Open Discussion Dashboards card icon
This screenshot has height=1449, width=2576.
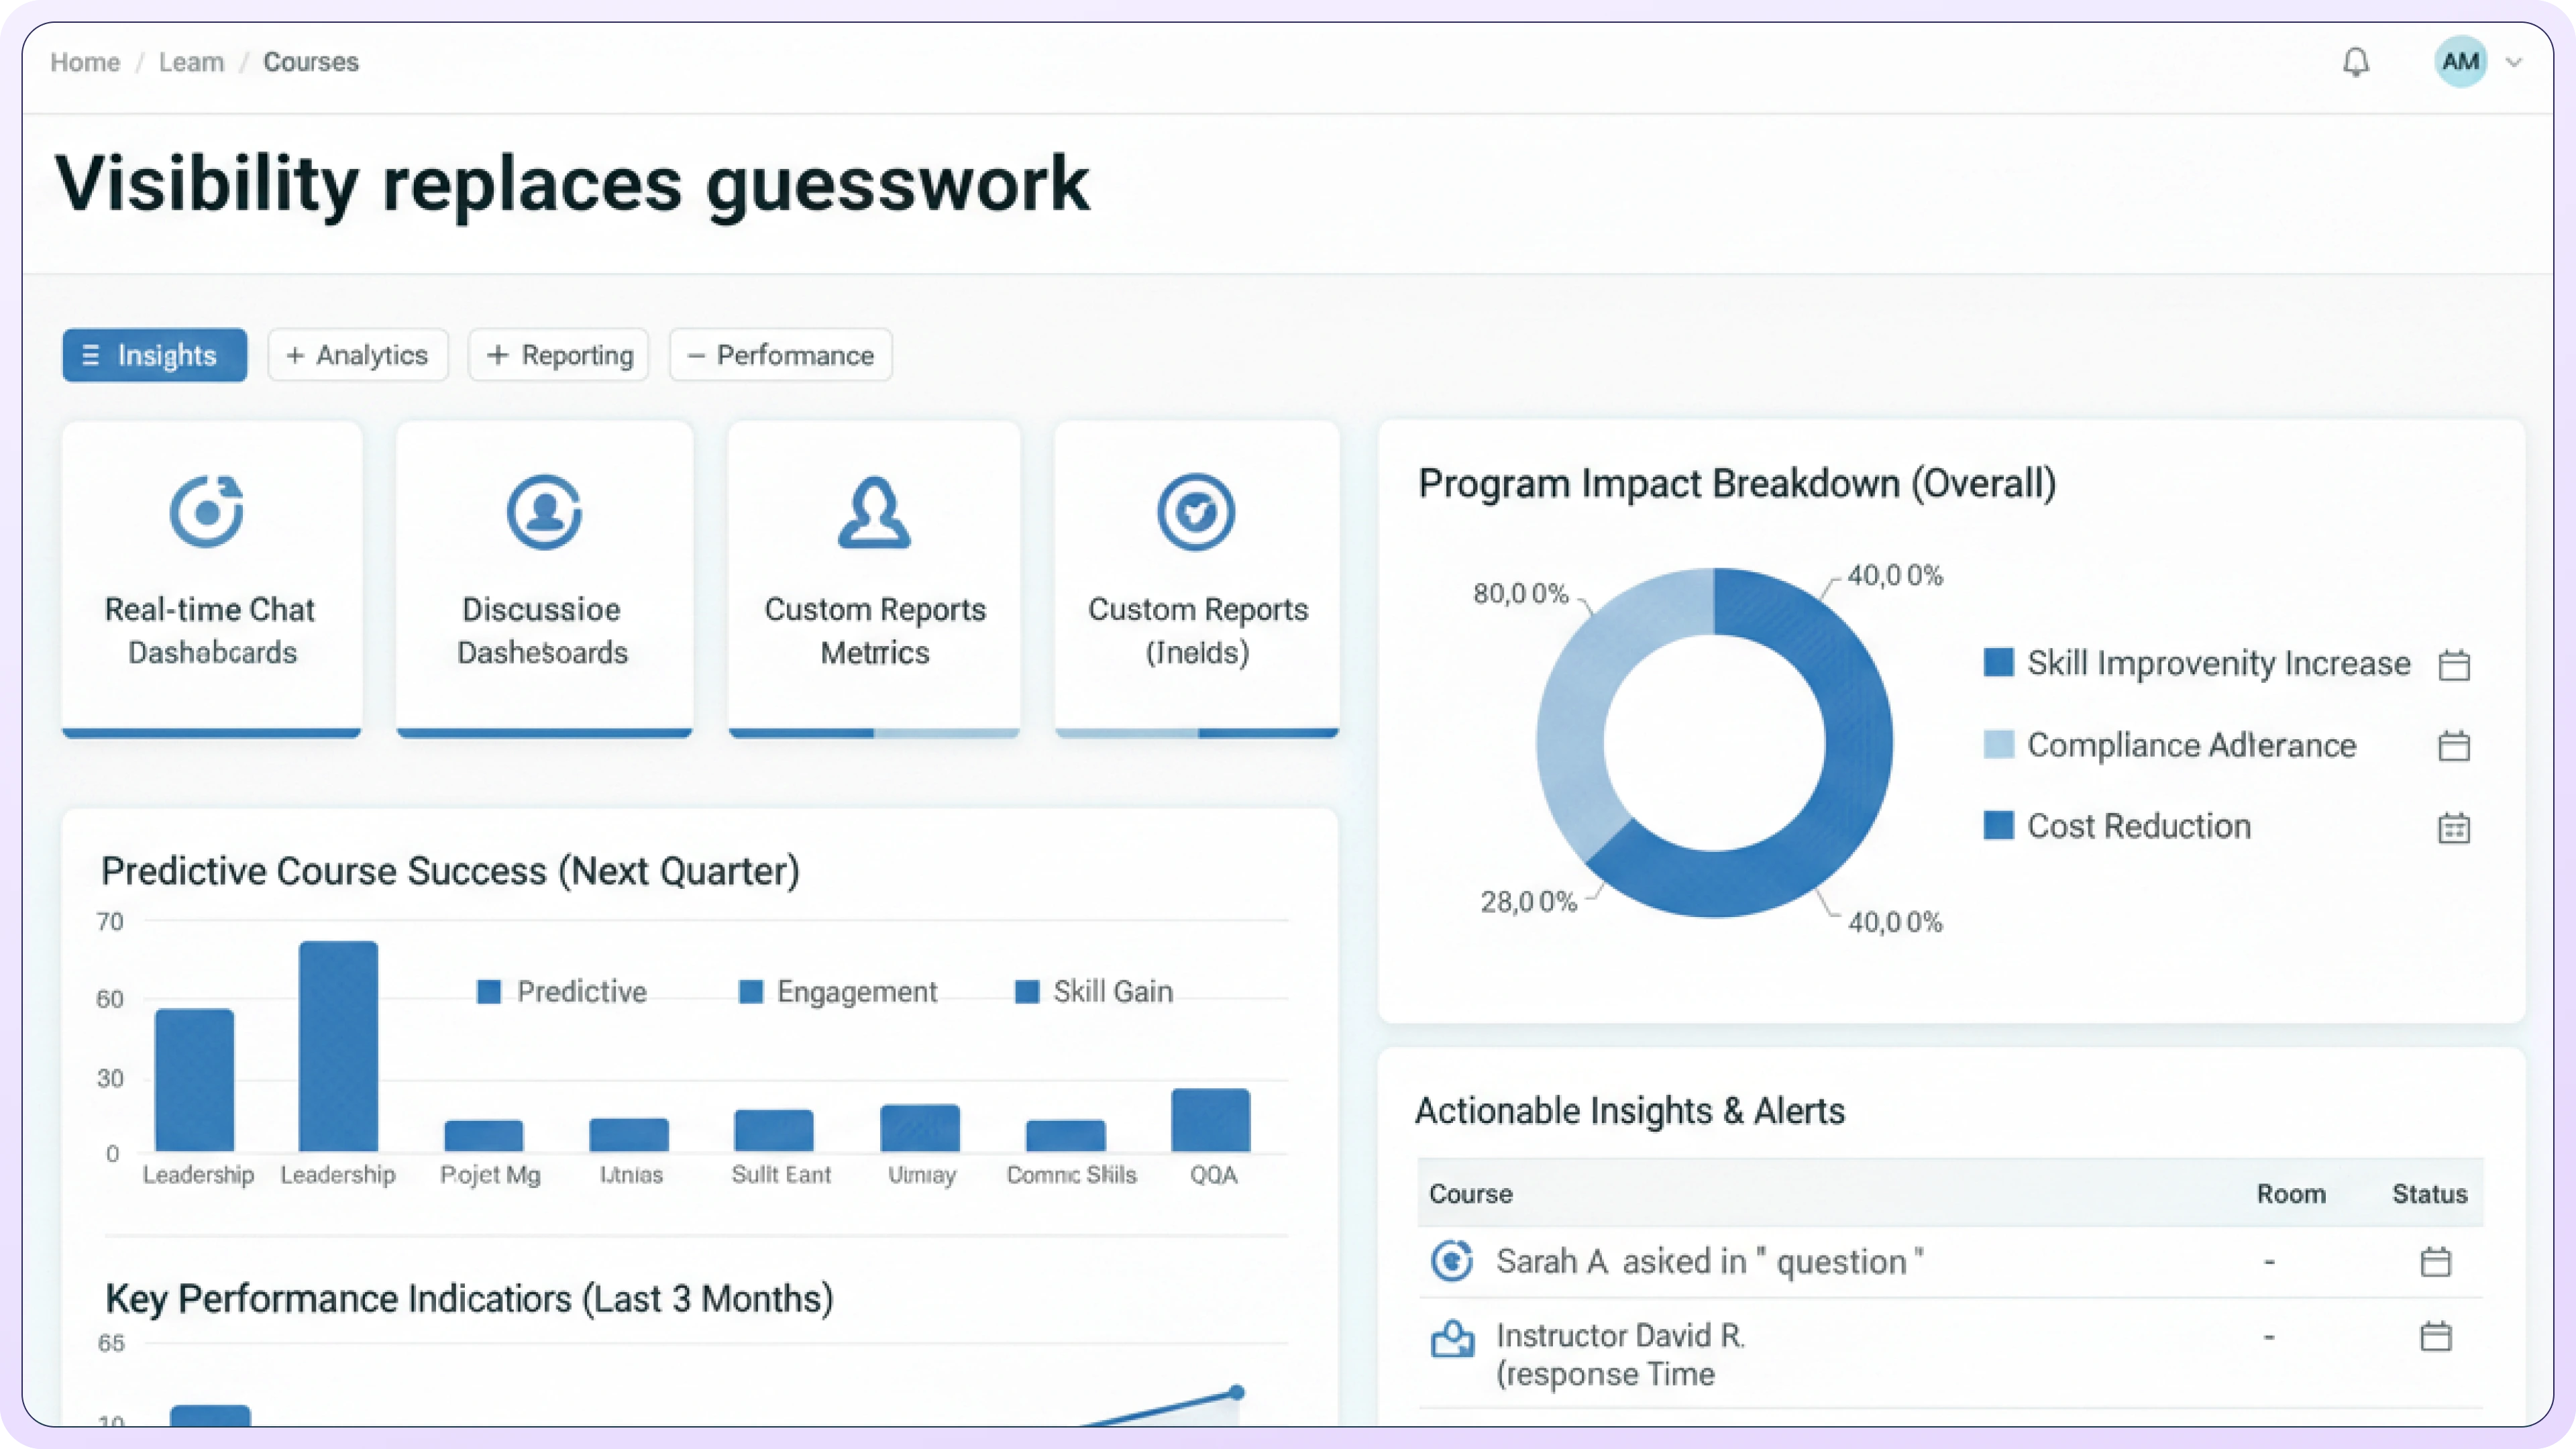coord(544,512)
